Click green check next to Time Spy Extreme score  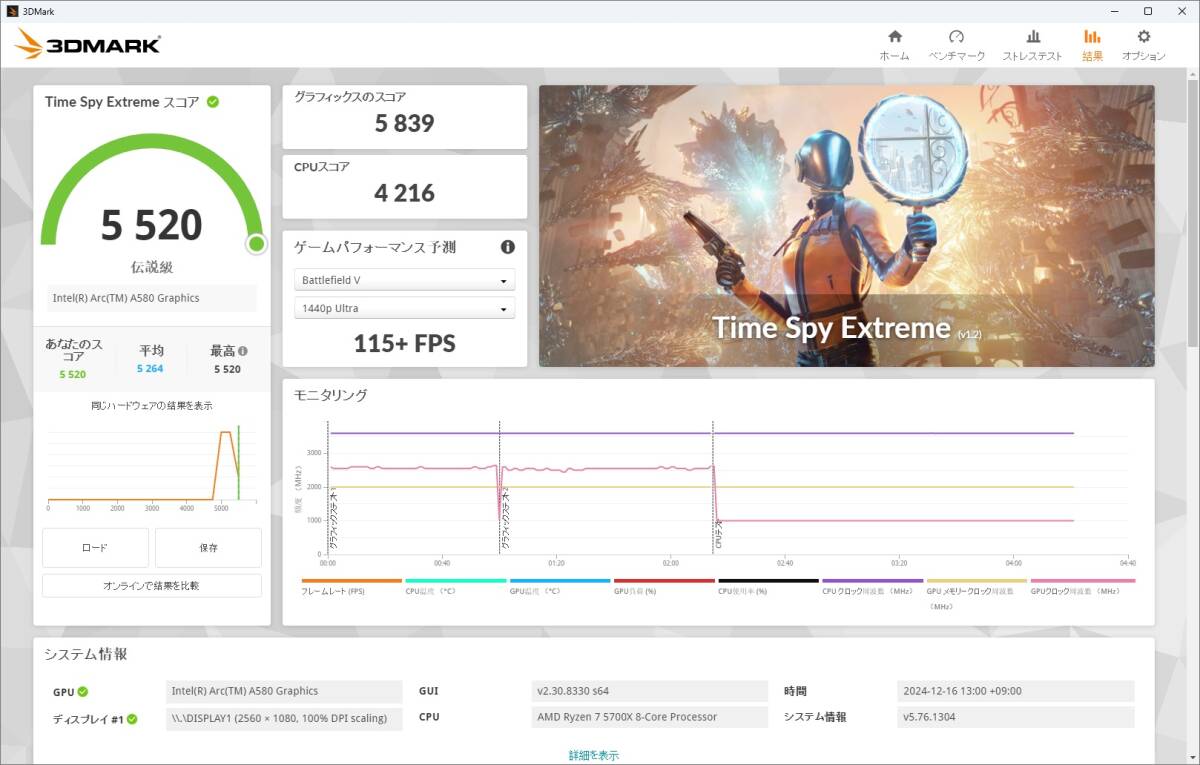click(x=213, y=102)
